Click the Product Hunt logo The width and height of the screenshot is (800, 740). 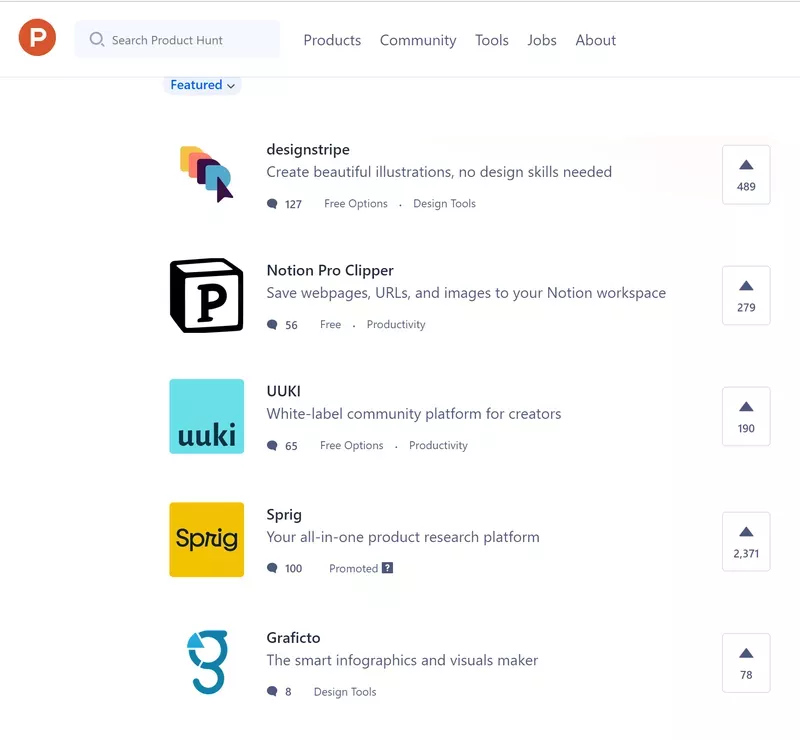[36, 39]
